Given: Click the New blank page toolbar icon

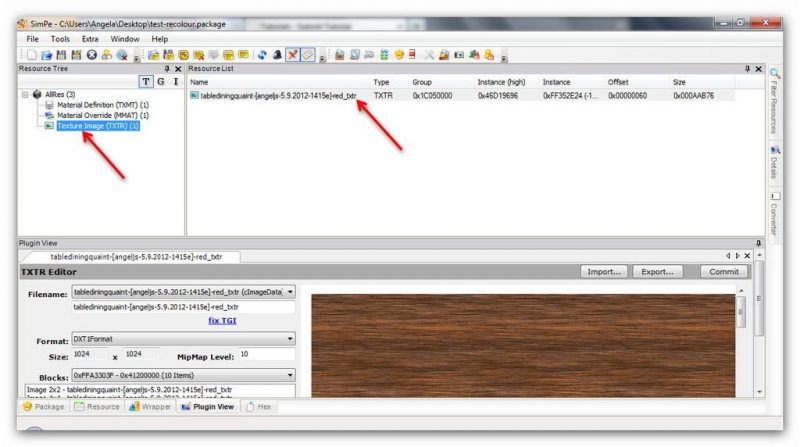Looking at the screenshot, I should 32,55.
